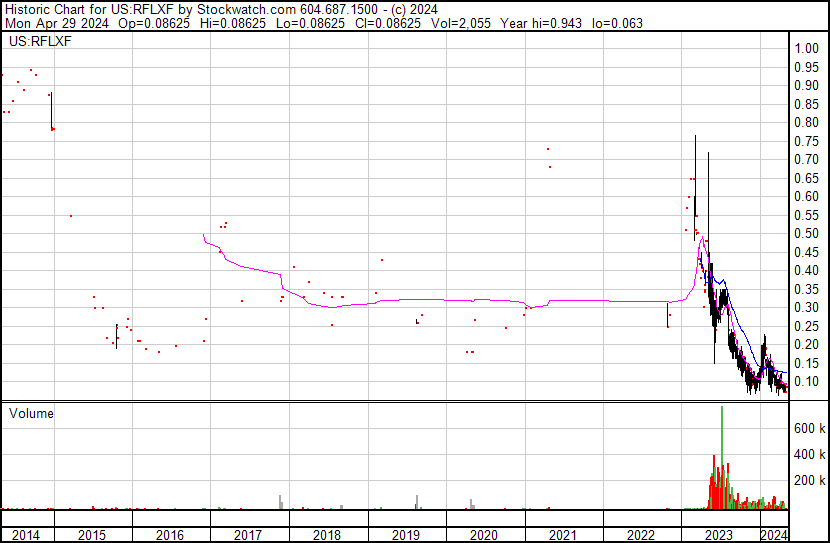Image resolution: width=830 pixels, height=543 pixels.
Task: Select the 2014 year on the time axis
Action: [x=27, y=535]
